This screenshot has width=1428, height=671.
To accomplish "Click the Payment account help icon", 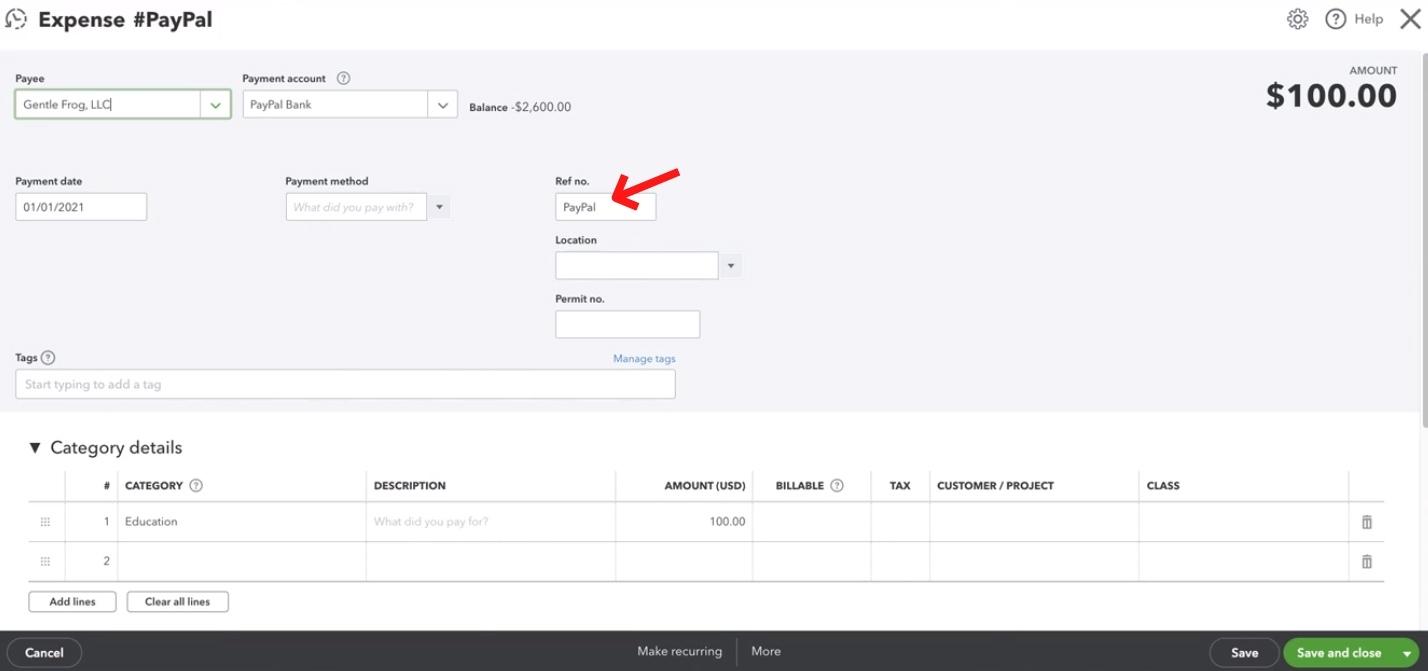I will [x=343, y=78].
